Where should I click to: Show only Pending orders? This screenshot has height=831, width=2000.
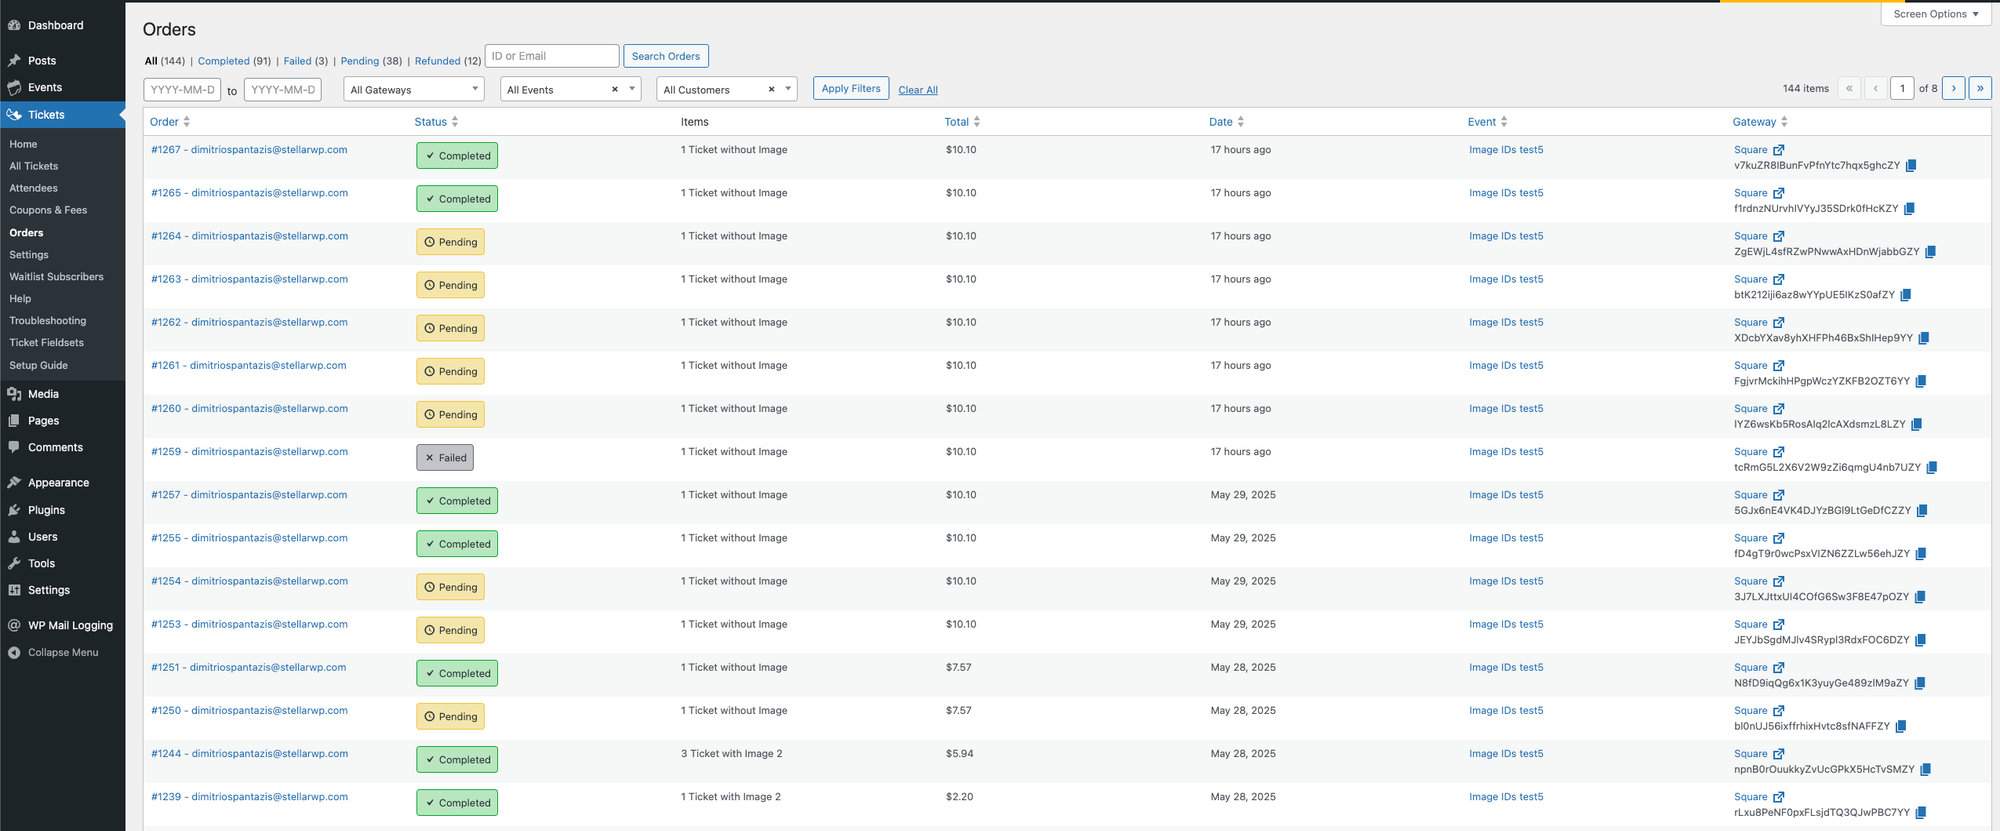pos(359,61)
